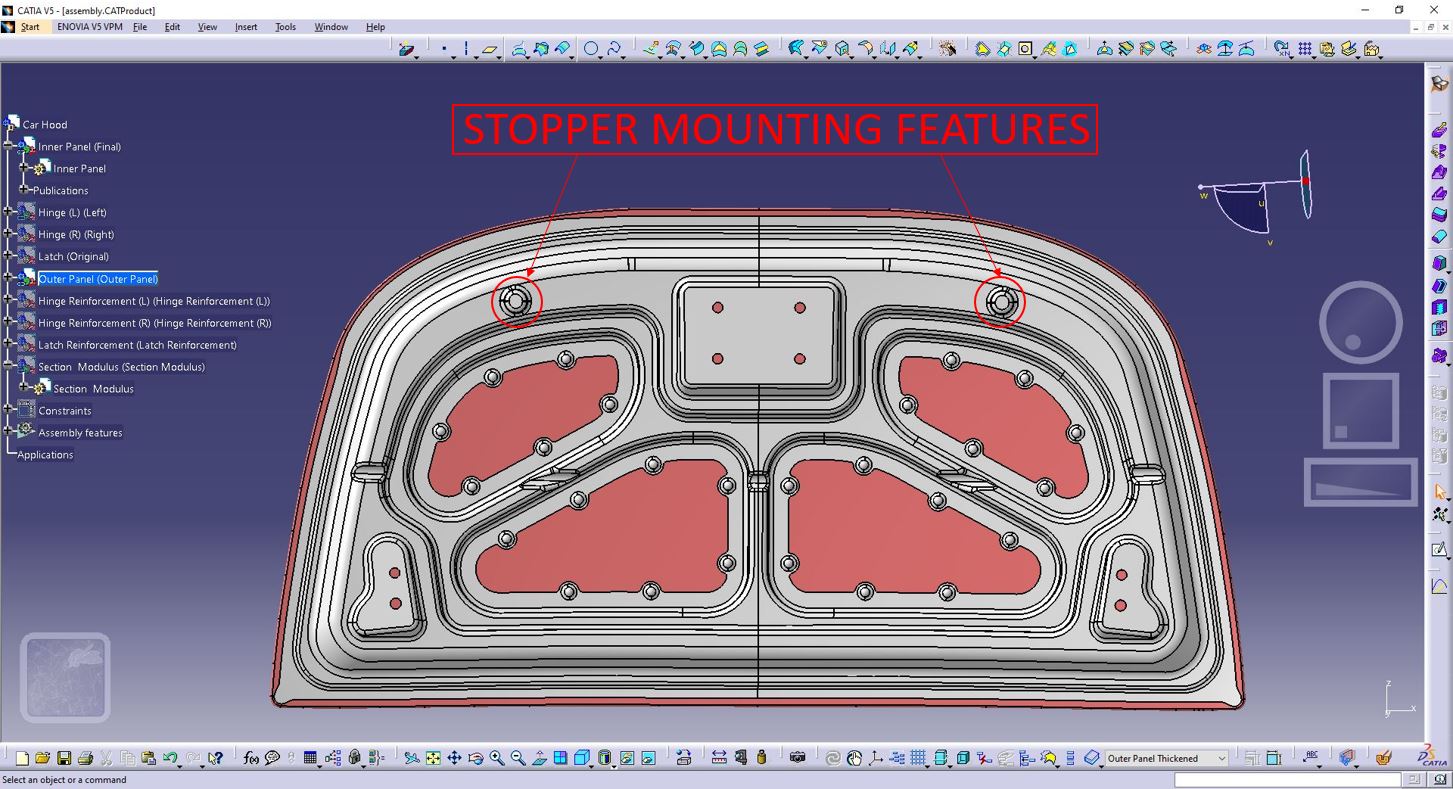1453x789 pixels.
Task: Click the Circle creation icon
Action: (x=591, y=48)
